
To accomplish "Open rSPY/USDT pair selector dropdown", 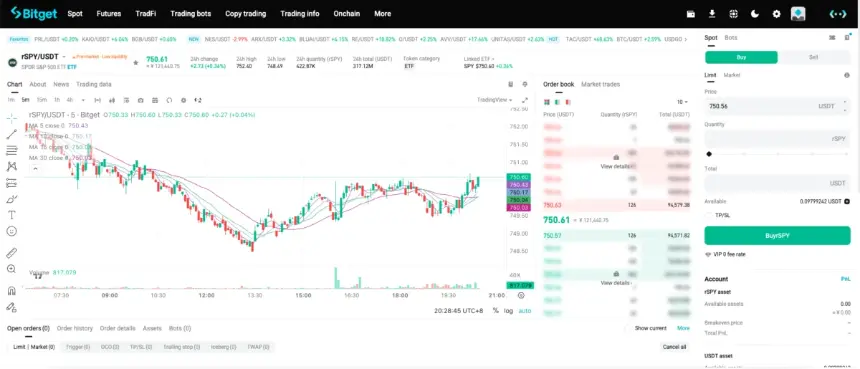I will click(x=64, y=57).
